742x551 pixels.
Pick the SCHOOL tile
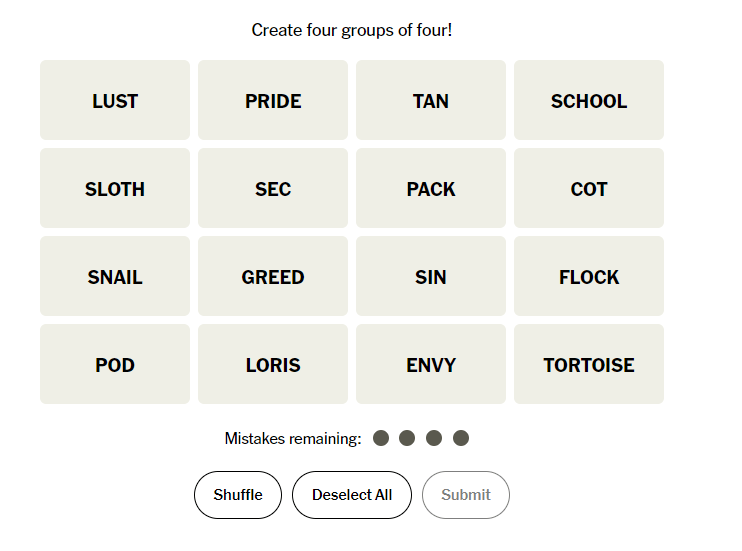(x=589, y=100)
